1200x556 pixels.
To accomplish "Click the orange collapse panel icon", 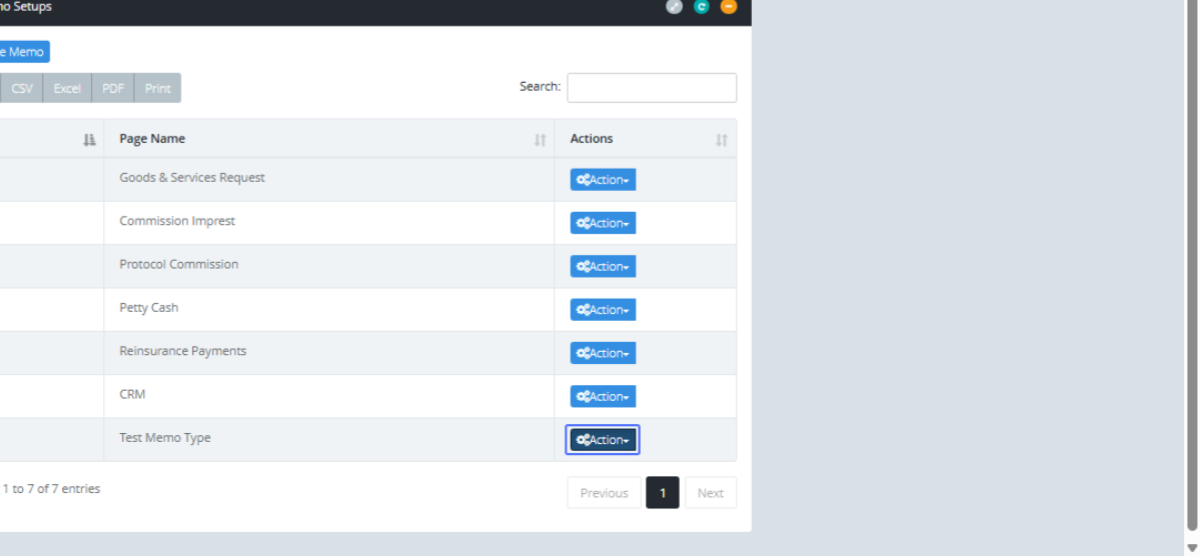I will 728,7.
